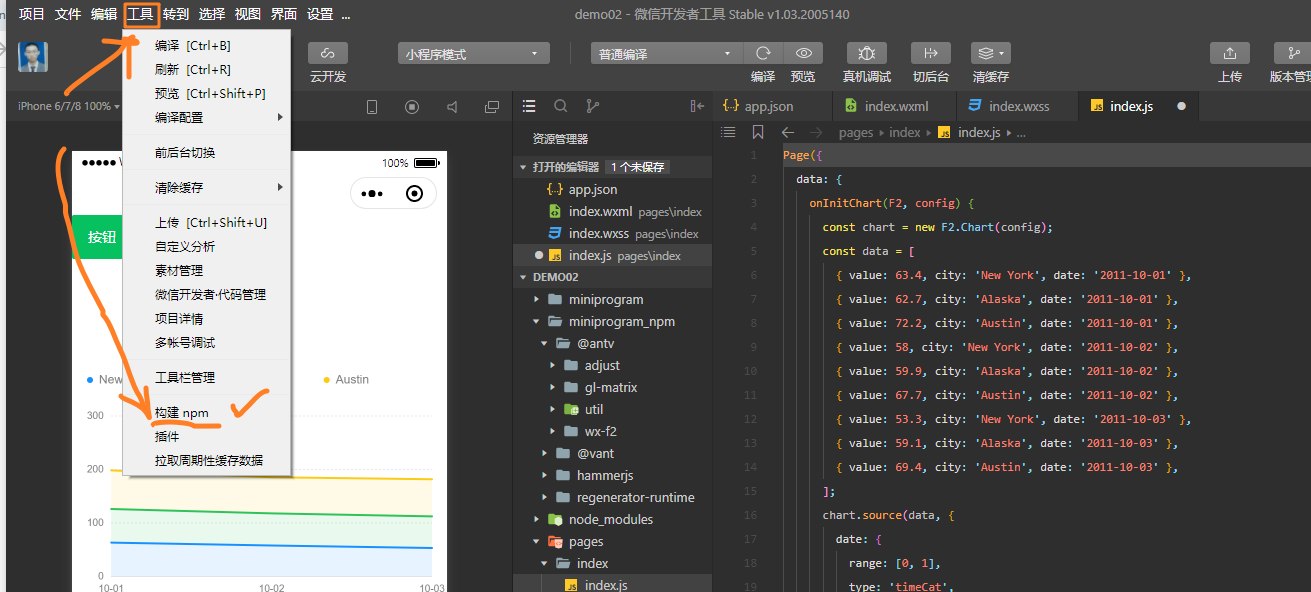Open the source control branch icon
This screenshot has width=1311, height=592.
click(x=592, y=106)
